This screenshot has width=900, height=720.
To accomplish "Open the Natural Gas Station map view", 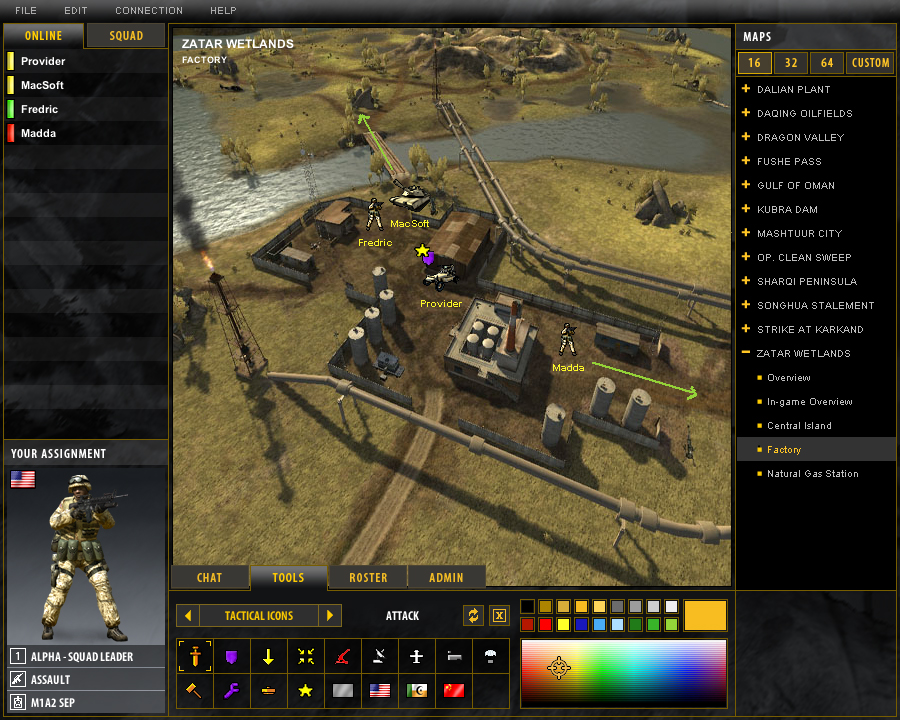I will point(812,474).
